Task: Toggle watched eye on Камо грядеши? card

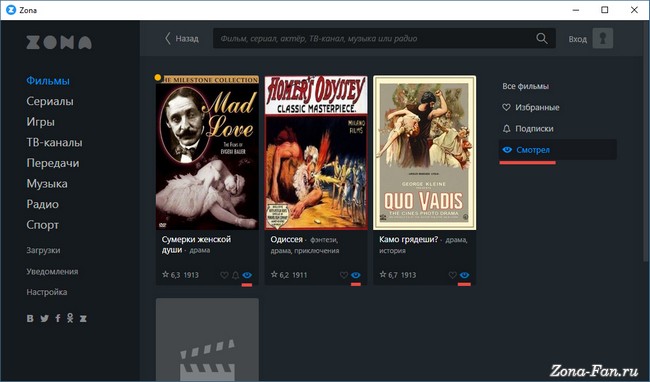Action: (x=464, y=275)
